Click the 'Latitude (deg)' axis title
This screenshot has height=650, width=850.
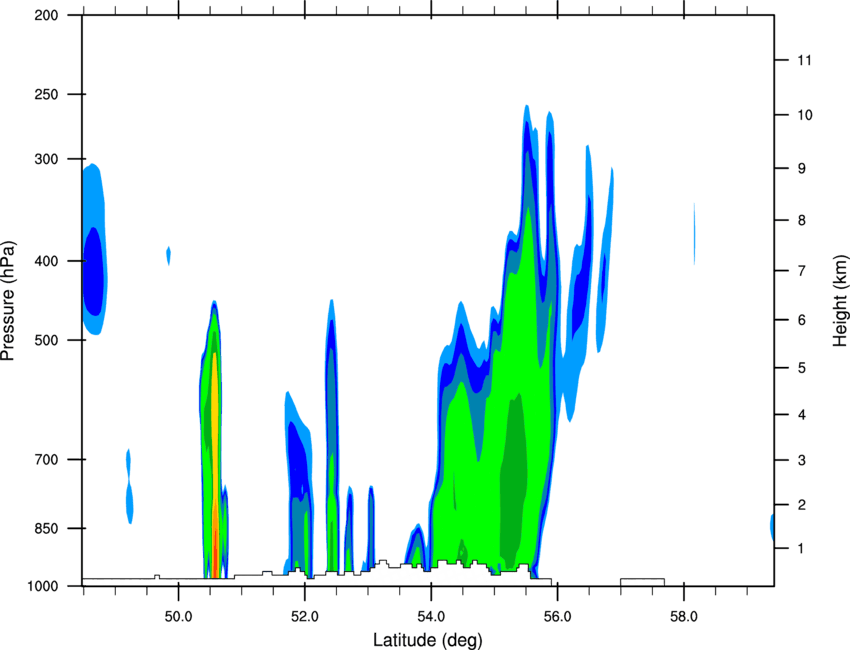[428, 640]
